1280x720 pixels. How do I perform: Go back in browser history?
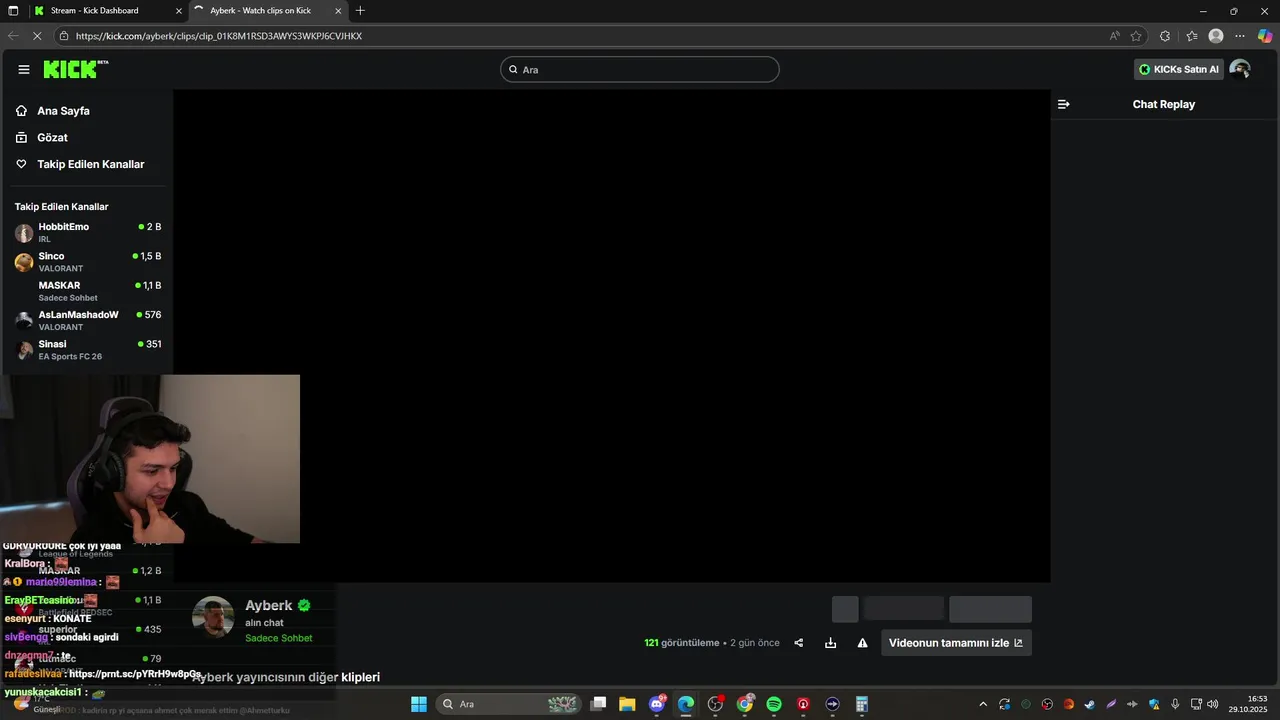click(13, 36)
